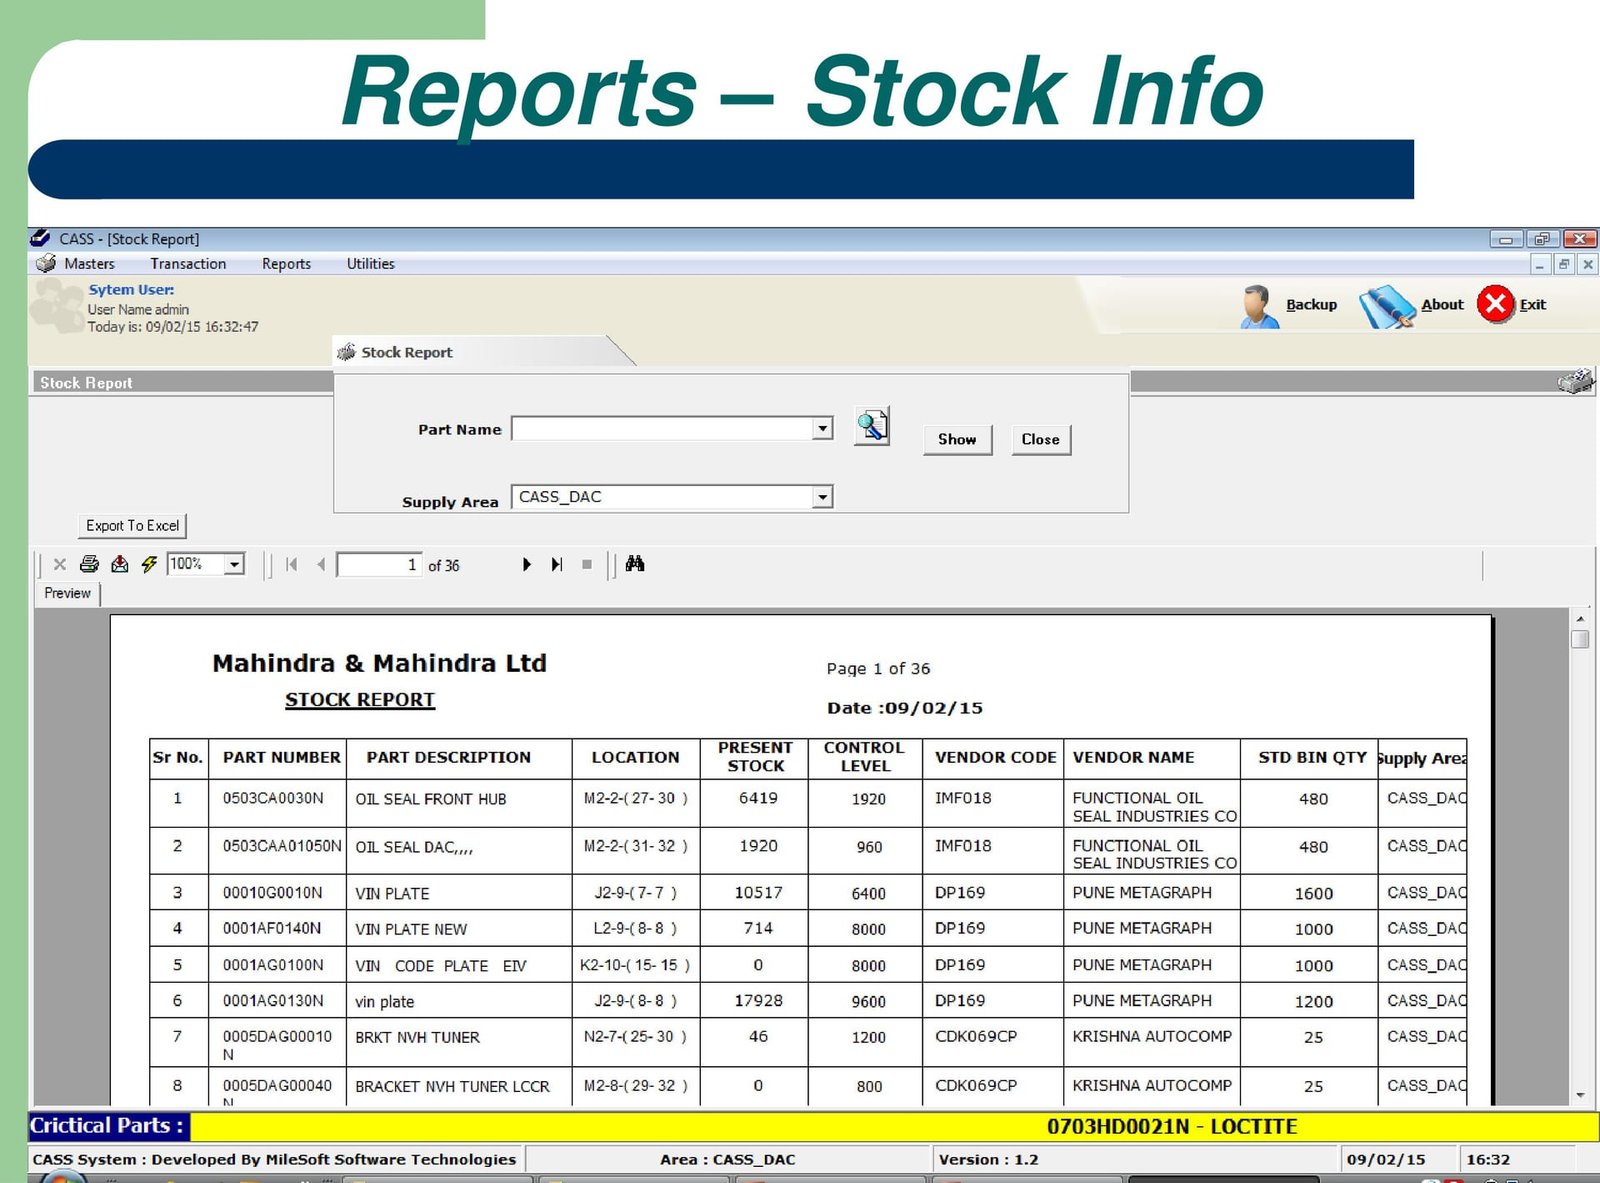This screenshot has height=1183, width=1600.
Task: Click part number 0503CA0030N
Action: click(273, 798)
